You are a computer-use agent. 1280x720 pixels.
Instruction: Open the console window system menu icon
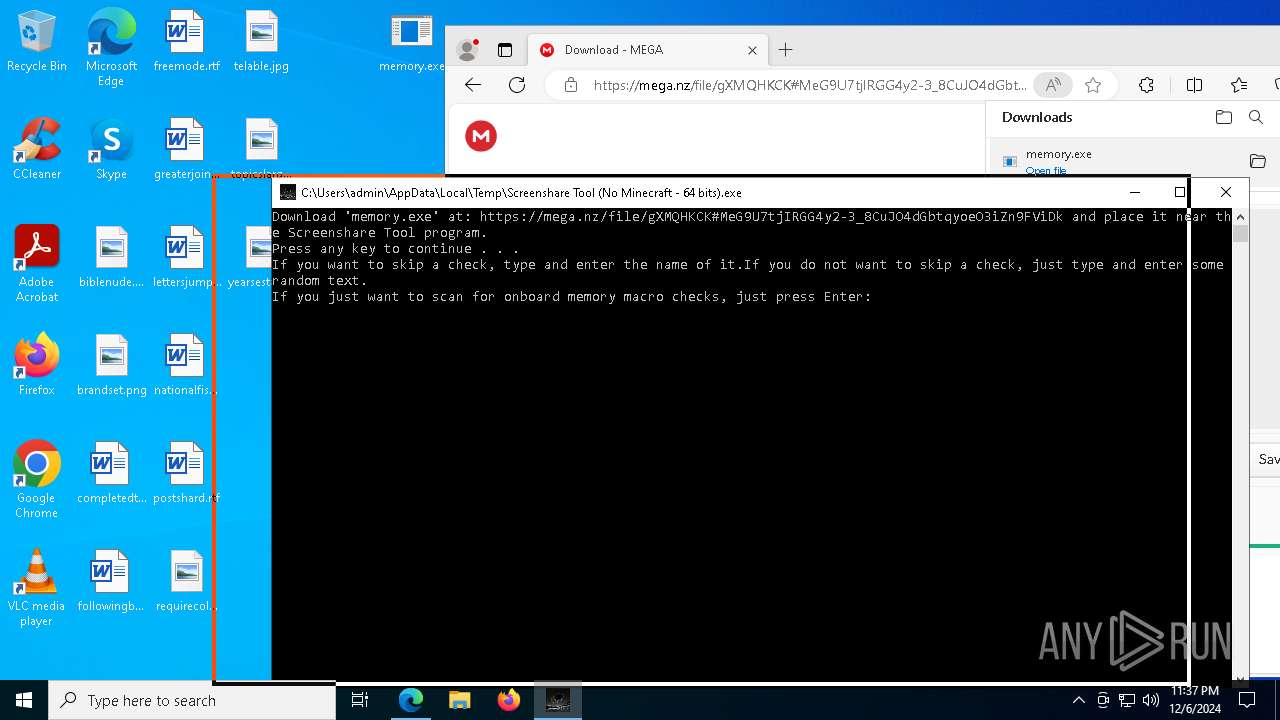tap(288, 192)
